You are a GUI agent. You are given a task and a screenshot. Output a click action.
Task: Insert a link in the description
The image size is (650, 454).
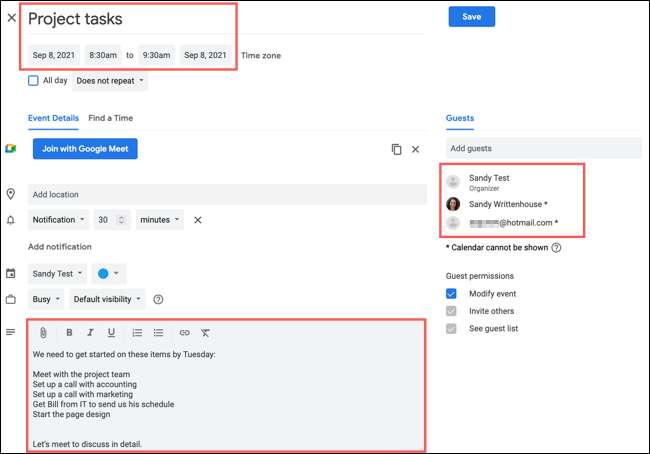(184, 333)
